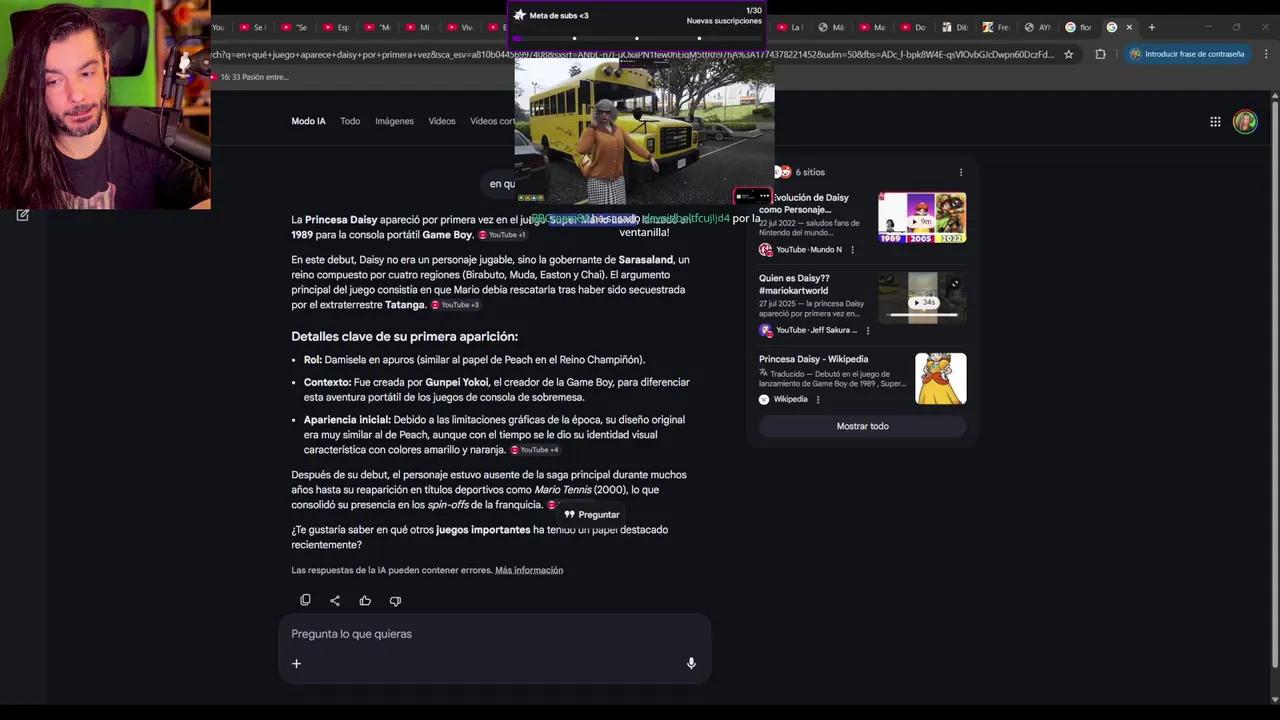Click the 'Detalles clave de su primera aparición:' heading
Viewport: 1280px width, 720px height.
click(x=404, y=336)
